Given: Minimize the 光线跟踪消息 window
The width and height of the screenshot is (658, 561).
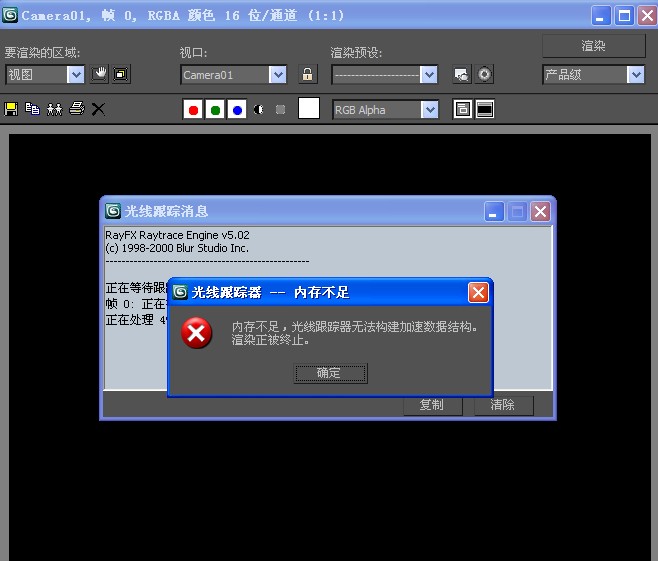Looking at the screenshot, I should click(494, 211).
